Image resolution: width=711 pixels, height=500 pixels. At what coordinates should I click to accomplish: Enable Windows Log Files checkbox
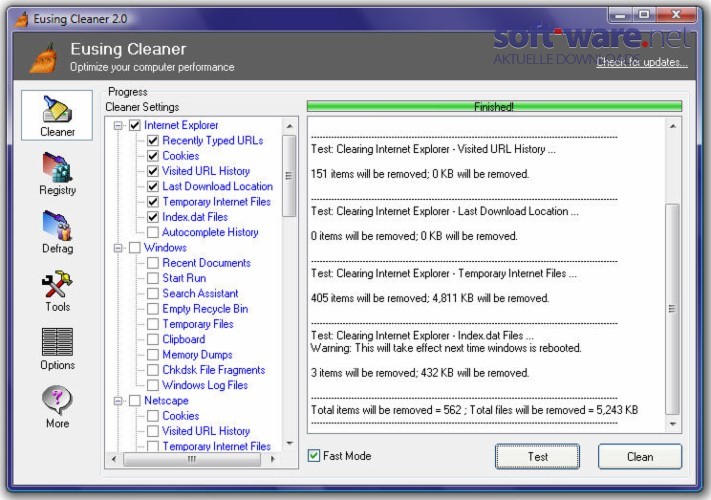(x=153, y=385)
